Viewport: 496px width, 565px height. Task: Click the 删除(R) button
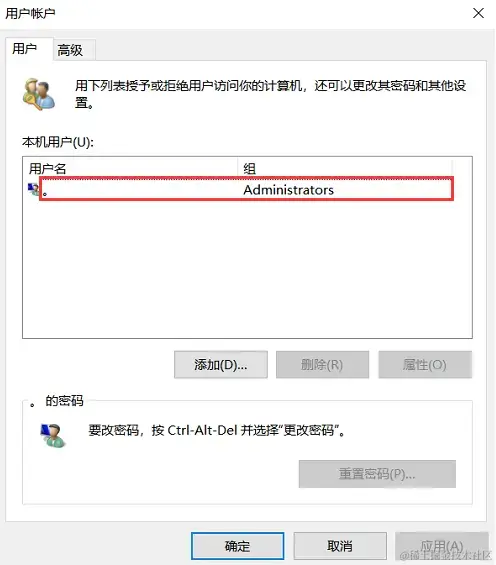pos(322,365)
